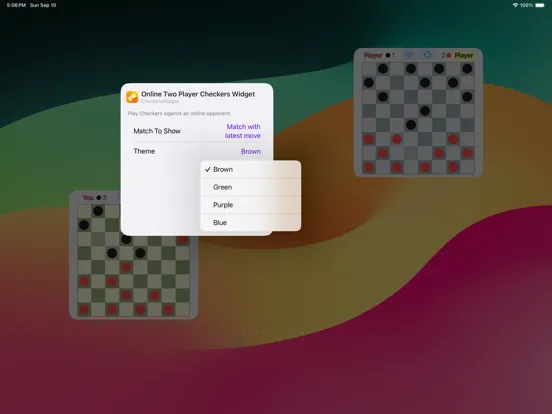The image size is (552, 414).
Task: Click the 'Theme' row label
Action: (144, 151)
